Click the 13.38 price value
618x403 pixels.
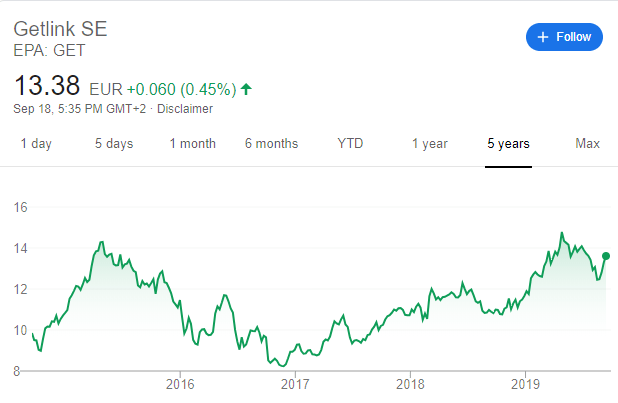pos(47,86)
